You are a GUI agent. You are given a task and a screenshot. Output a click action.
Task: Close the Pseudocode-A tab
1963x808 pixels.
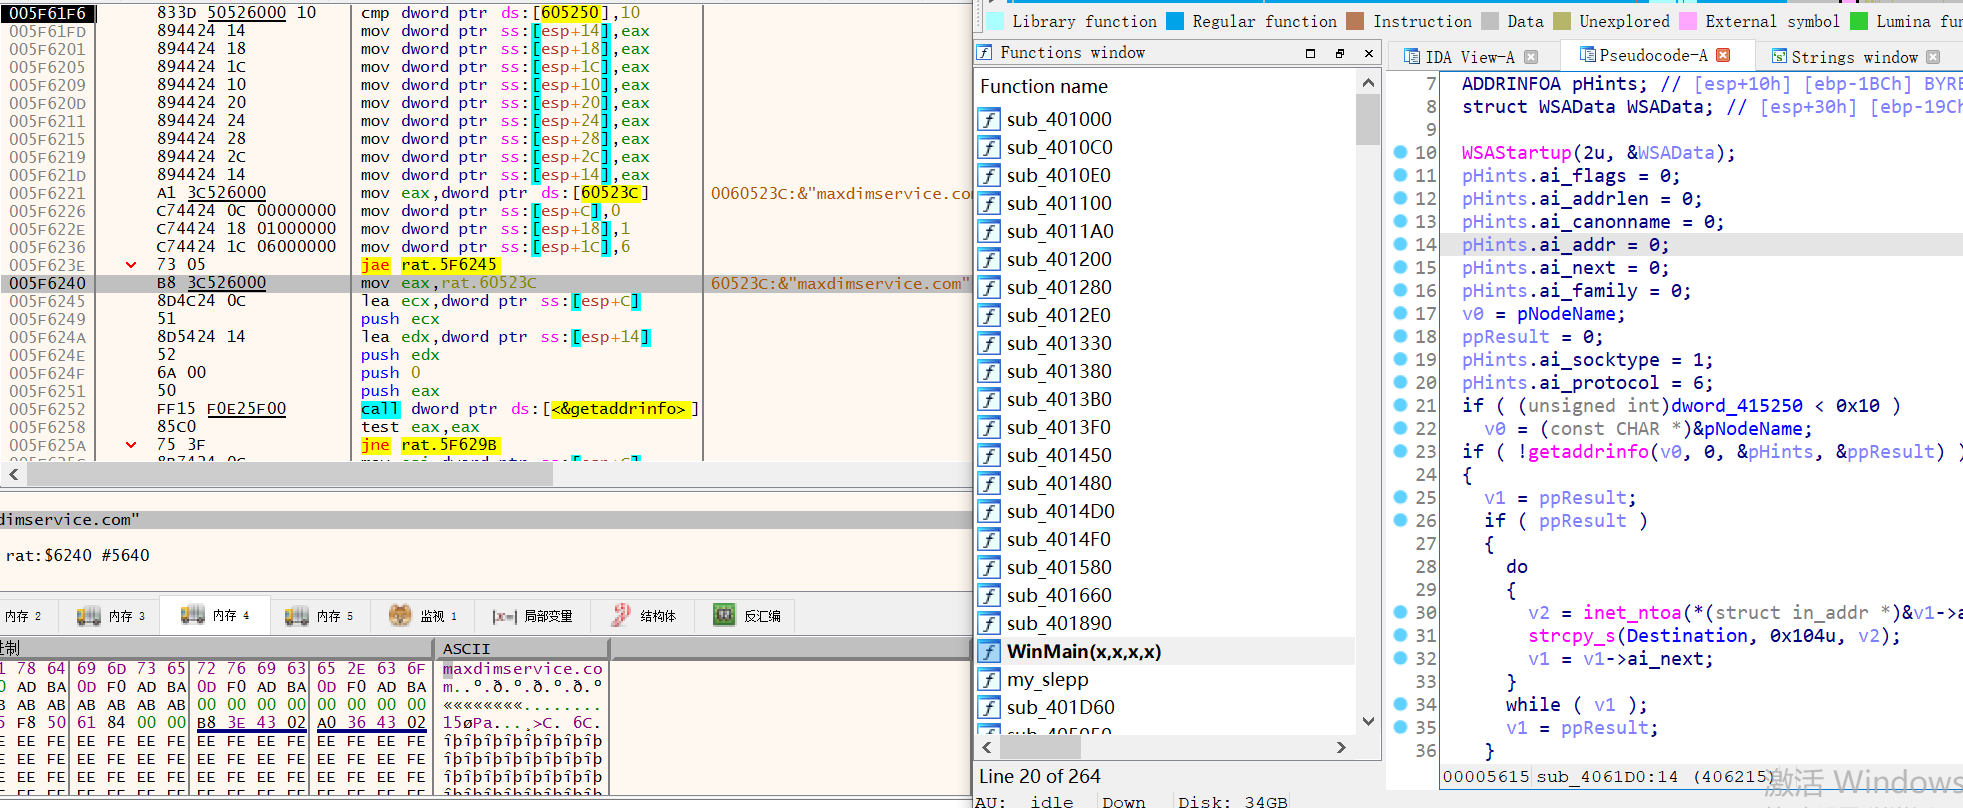1723,55
